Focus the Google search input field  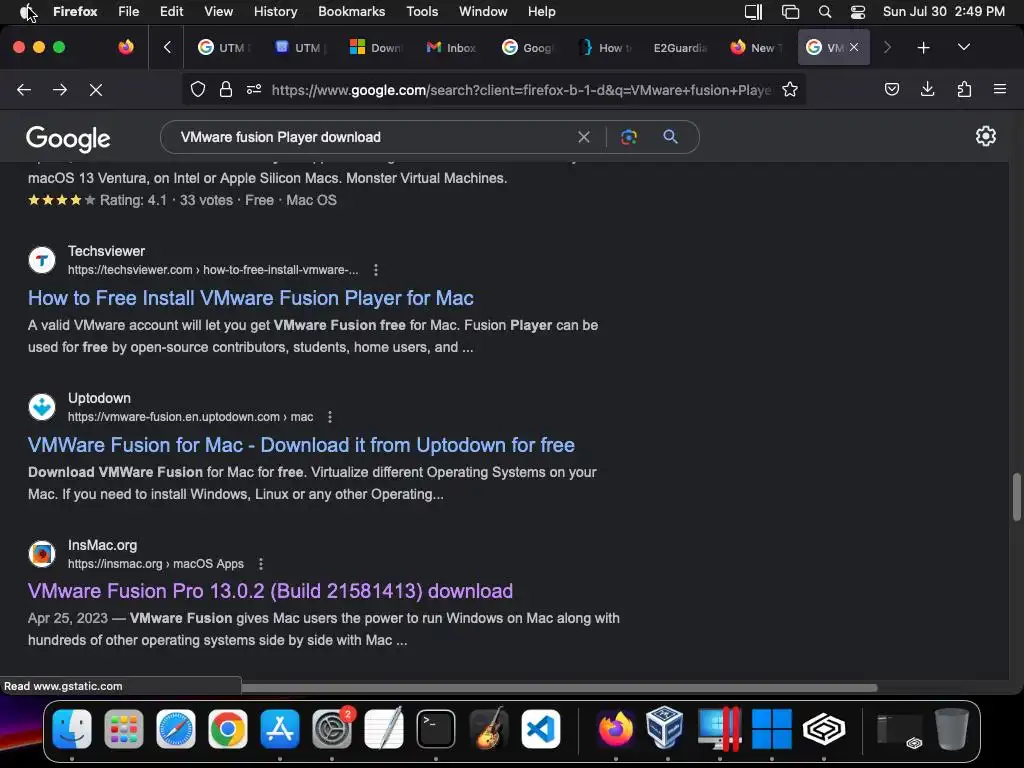point(372,137)
